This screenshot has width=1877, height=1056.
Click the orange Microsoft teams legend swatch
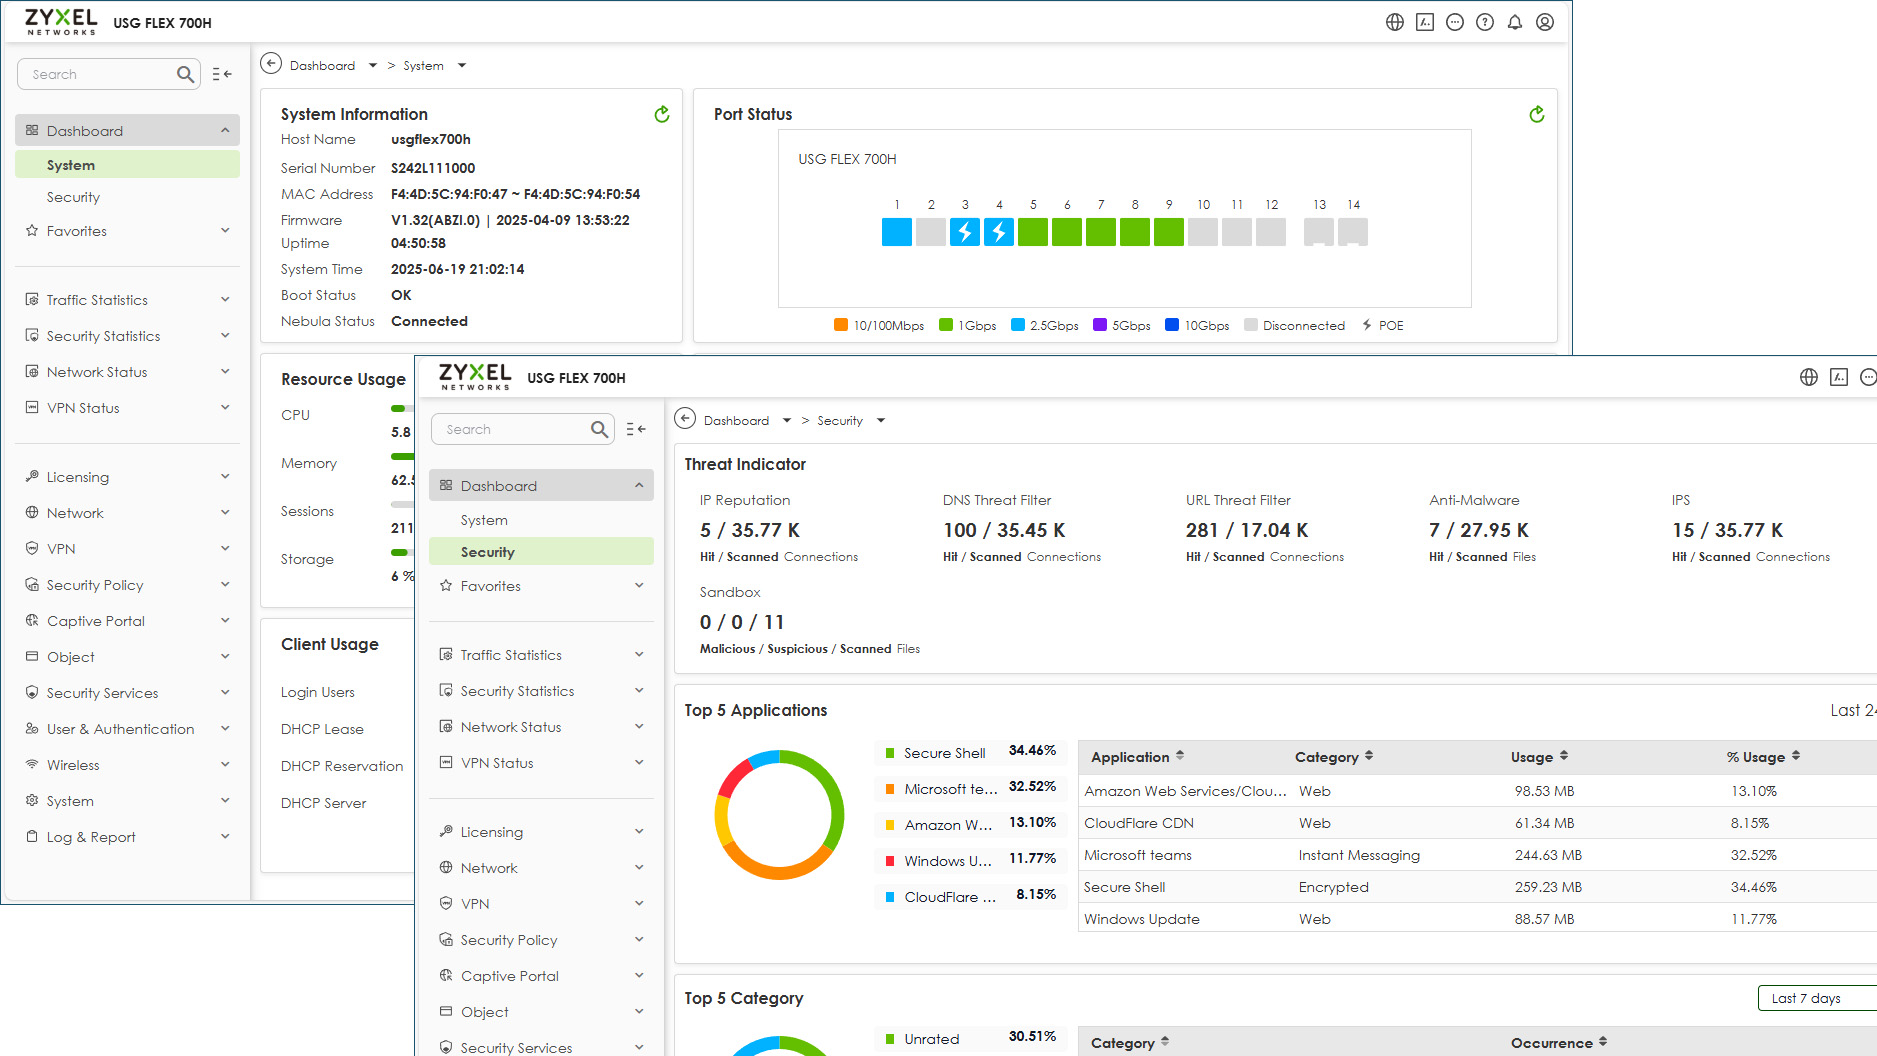(889, 789)
